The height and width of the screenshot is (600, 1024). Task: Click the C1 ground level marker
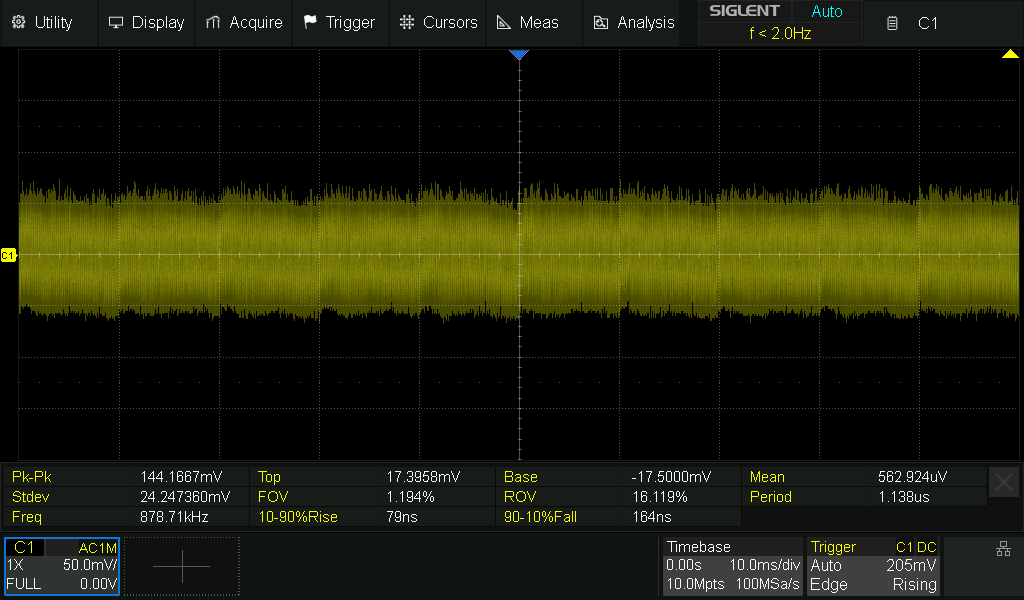pos(8,255)
